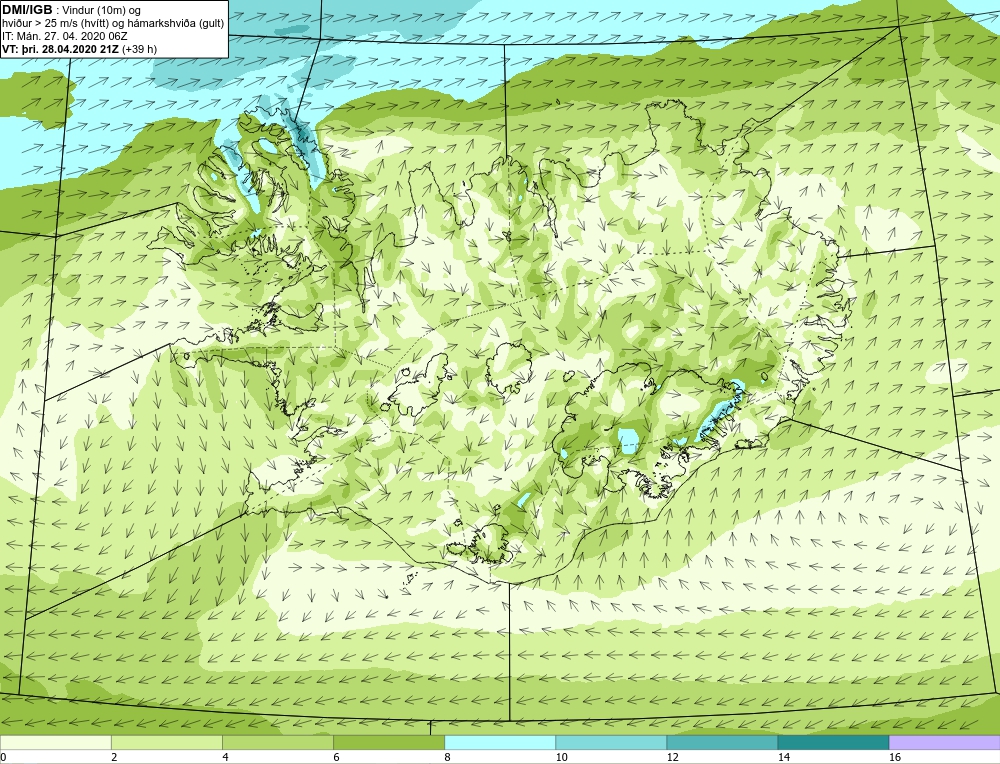The height and width of the screenshot is (764, 1000).
Task: Click the scale label '10'
Action: click(561, 757)
